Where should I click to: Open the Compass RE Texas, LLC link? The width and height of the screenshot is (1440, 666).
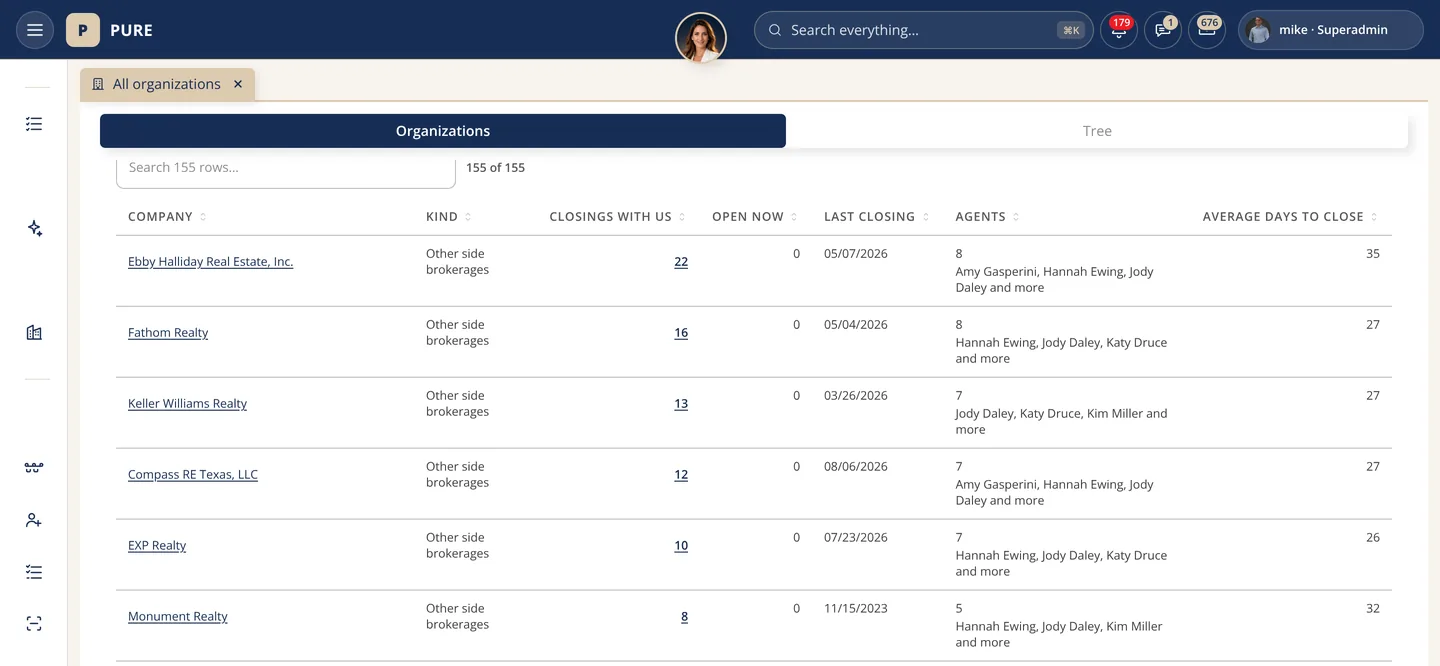(193, 475)
